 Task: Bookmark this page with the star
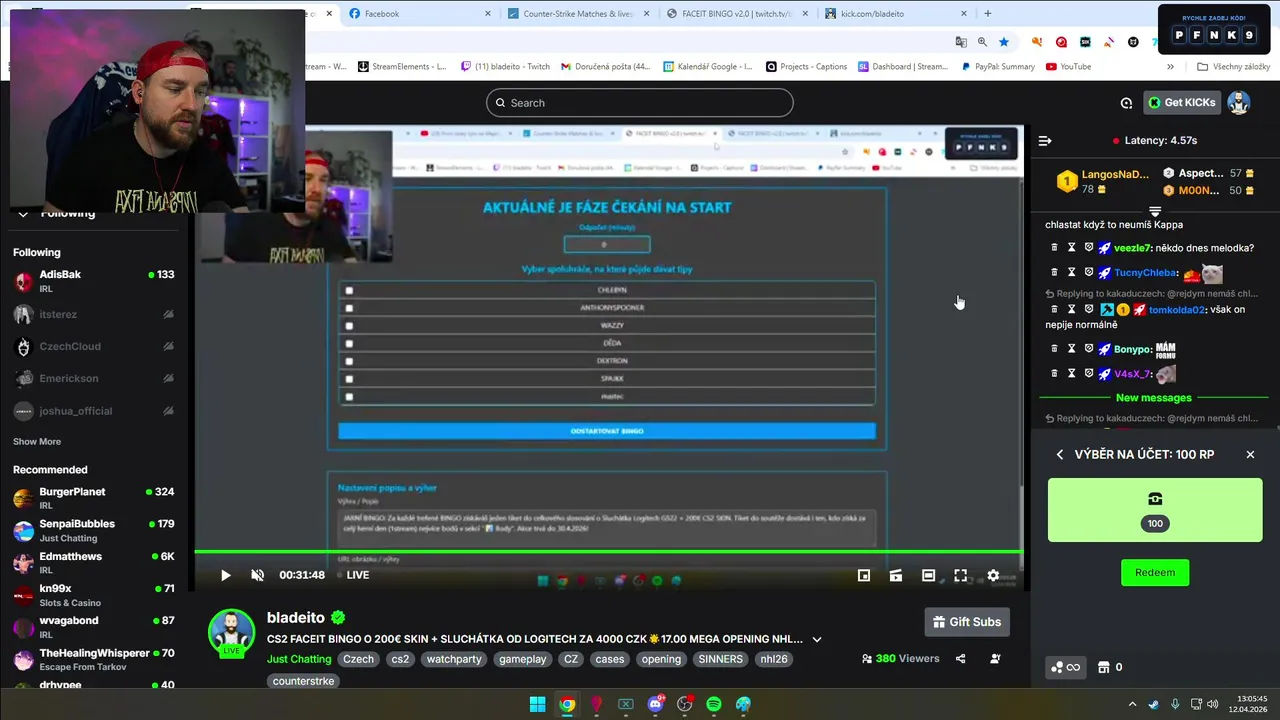(1004, 42)
